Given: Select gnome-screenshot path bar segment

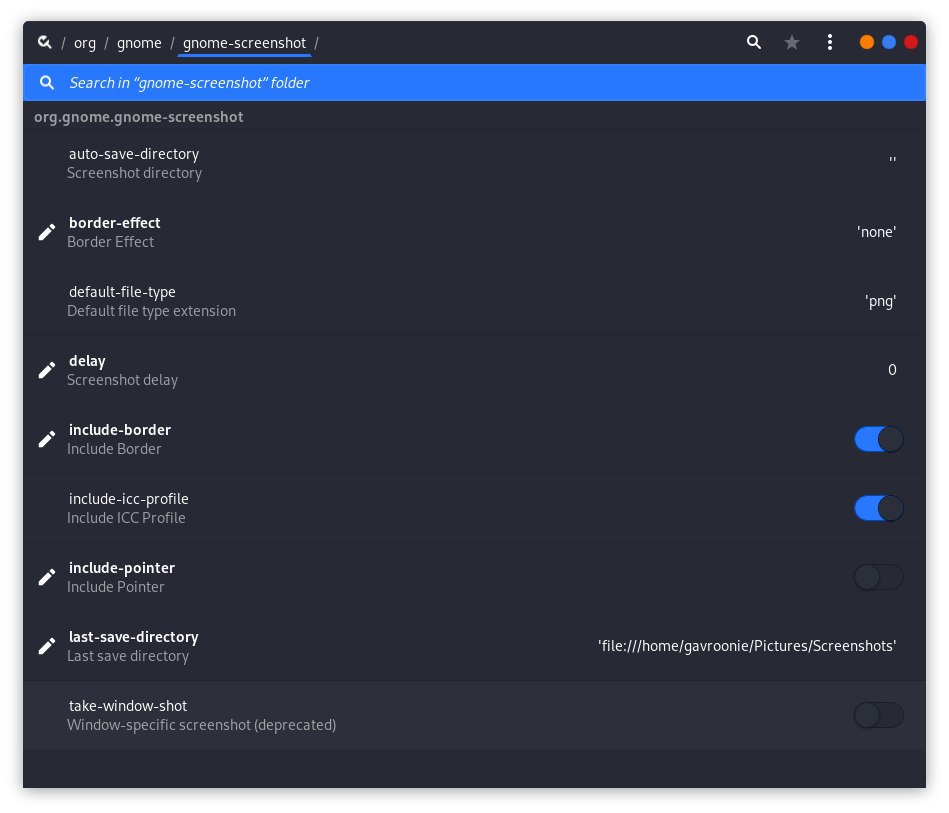Looking at the screenshot, I should pyautogui.click(x=245, y=43).
